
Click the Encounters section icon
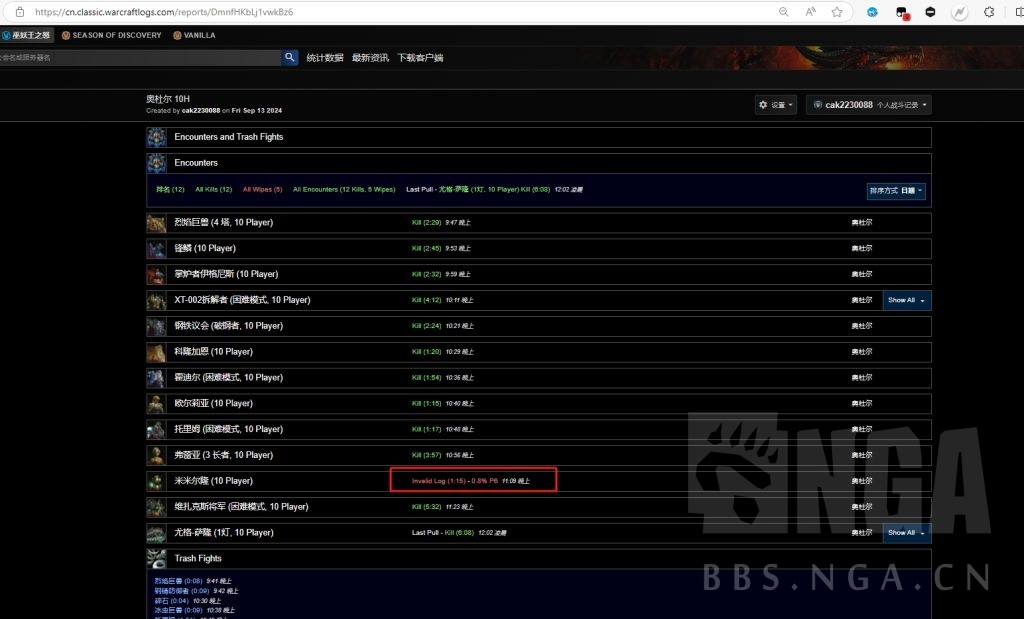coord(157,163)
